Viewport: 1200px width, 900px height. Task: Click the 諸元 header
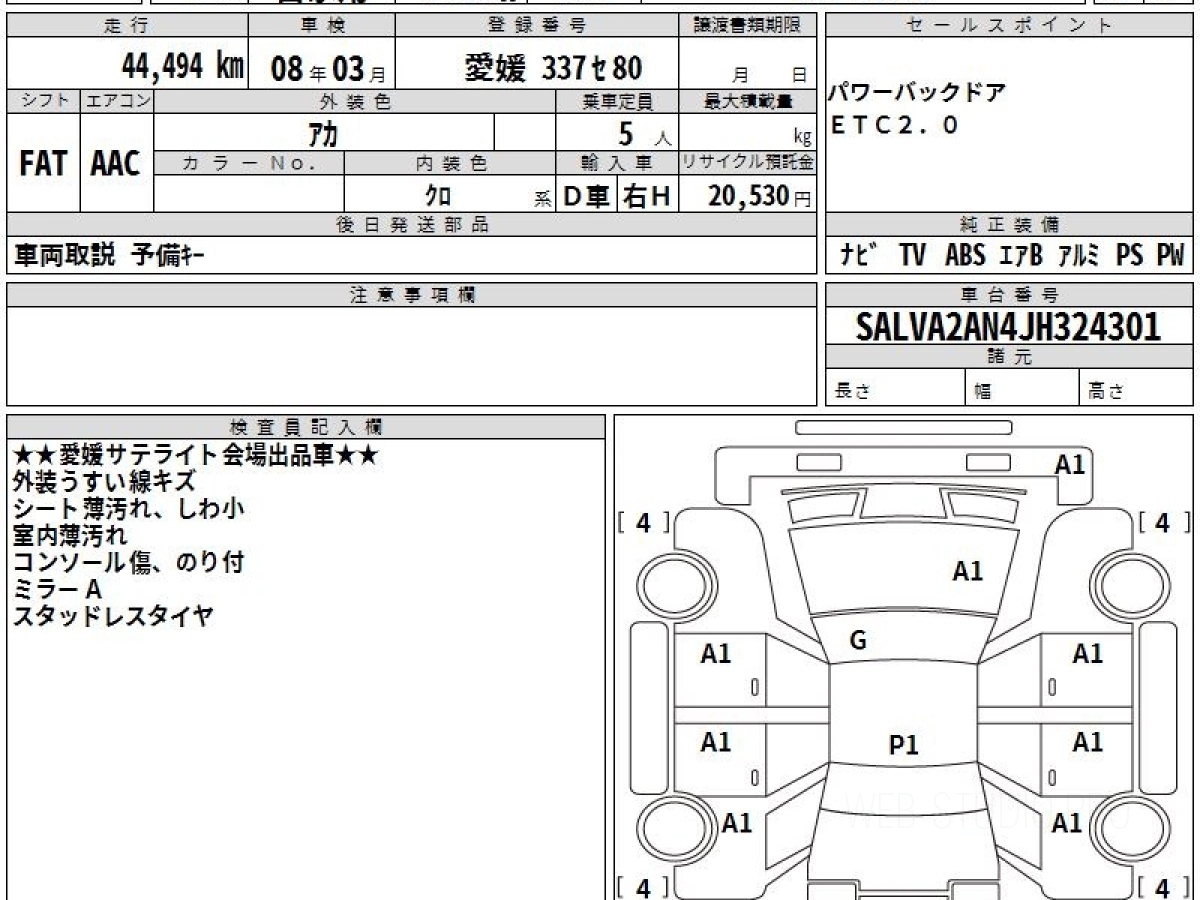click(1009, 357)
